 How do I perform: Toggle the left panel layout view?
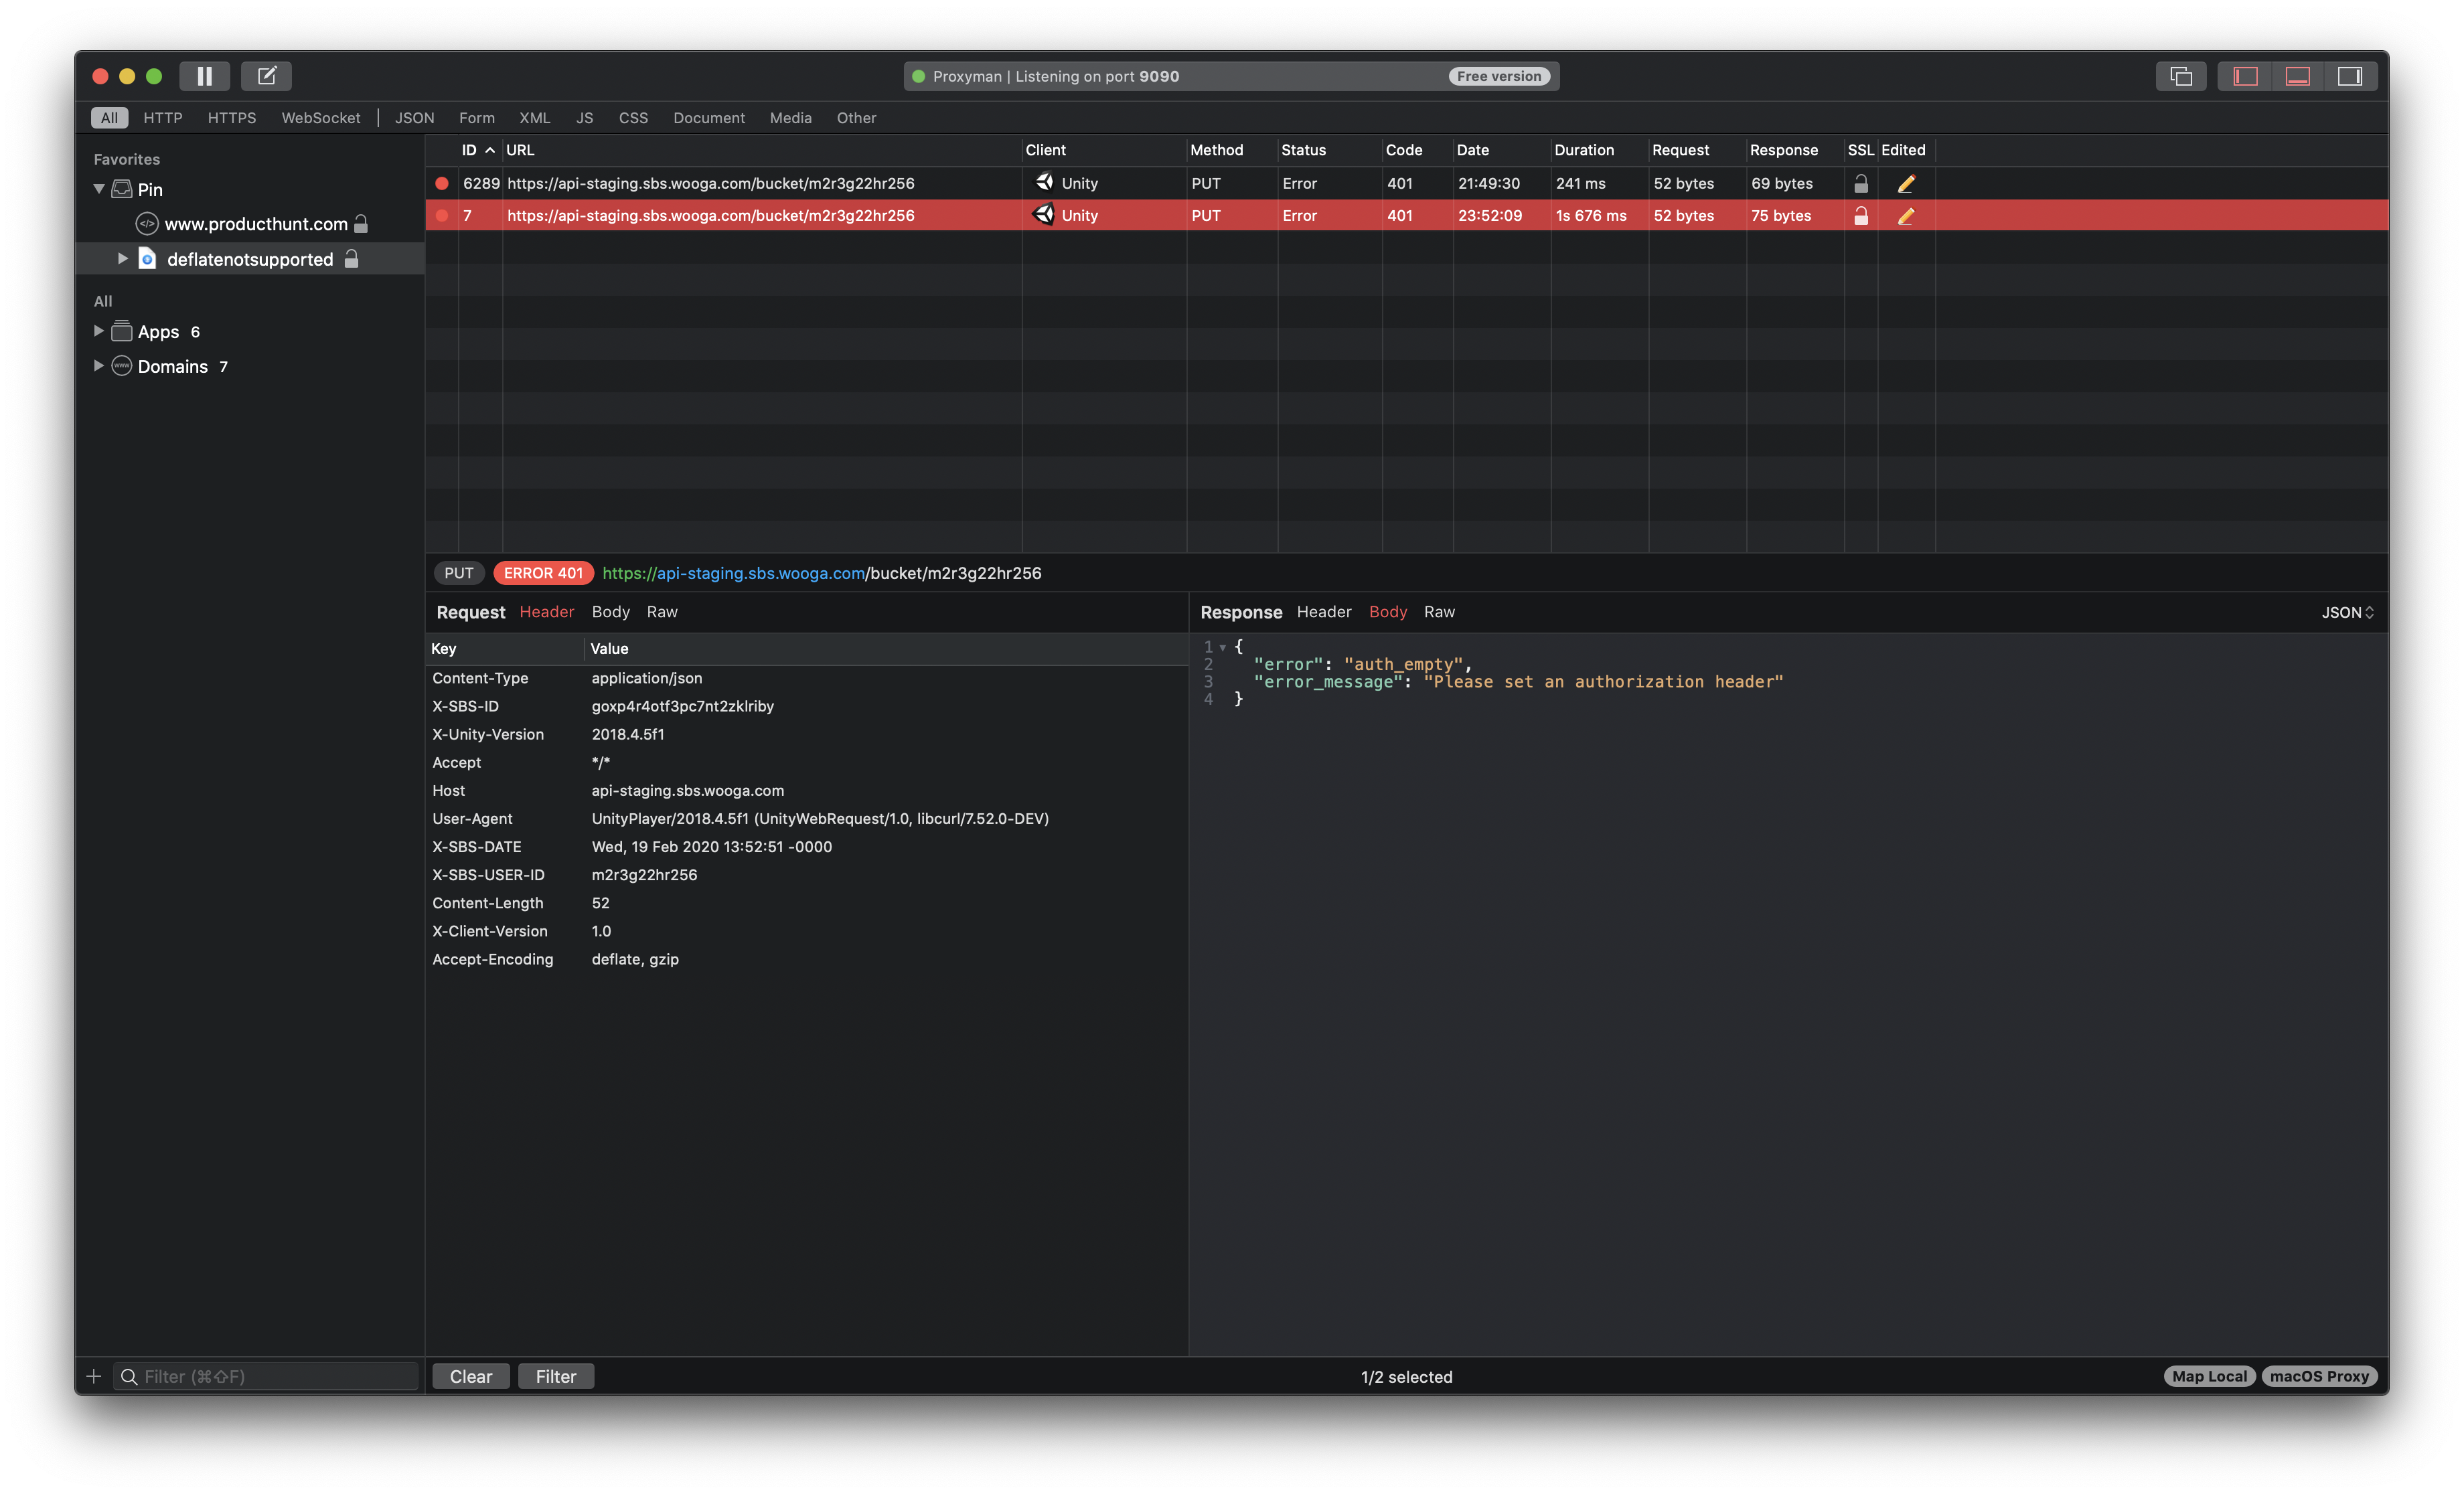(x=2244, y=75)
